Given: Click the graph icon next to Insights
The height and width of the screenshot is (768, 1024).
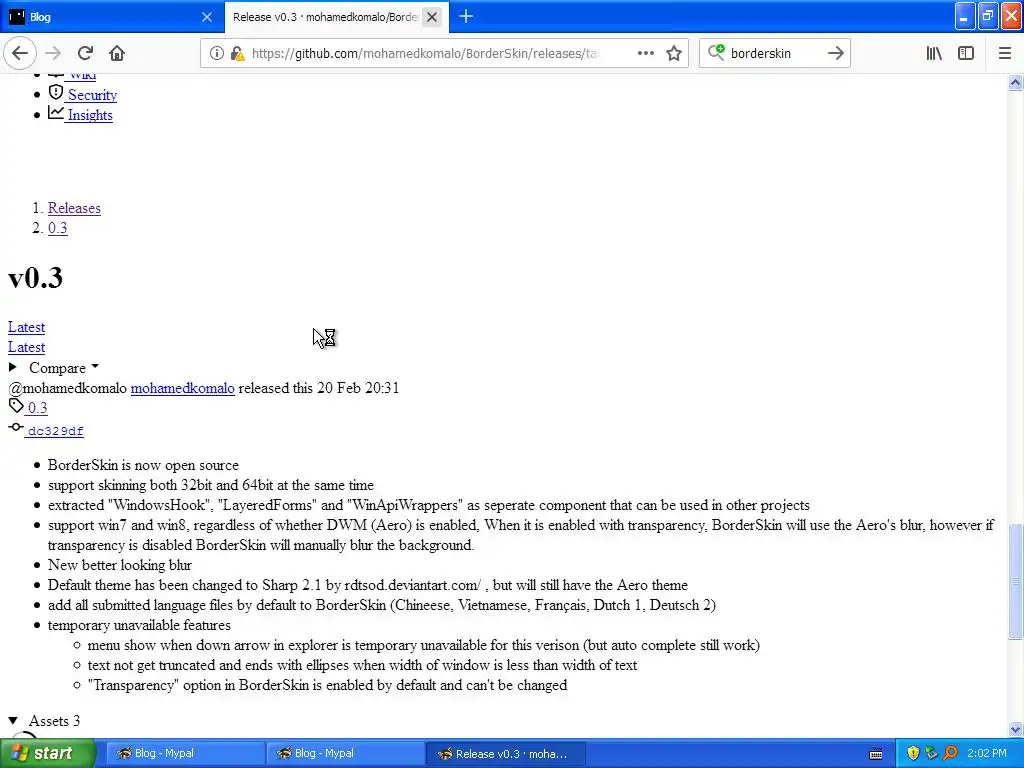Looking at the screenshot, I should (56, 113).
